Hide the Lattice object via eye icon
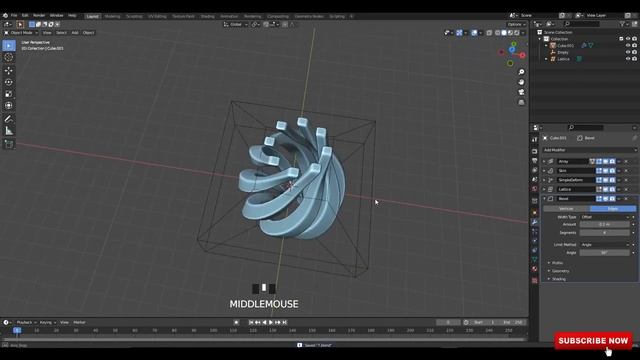 click(628, 59)
